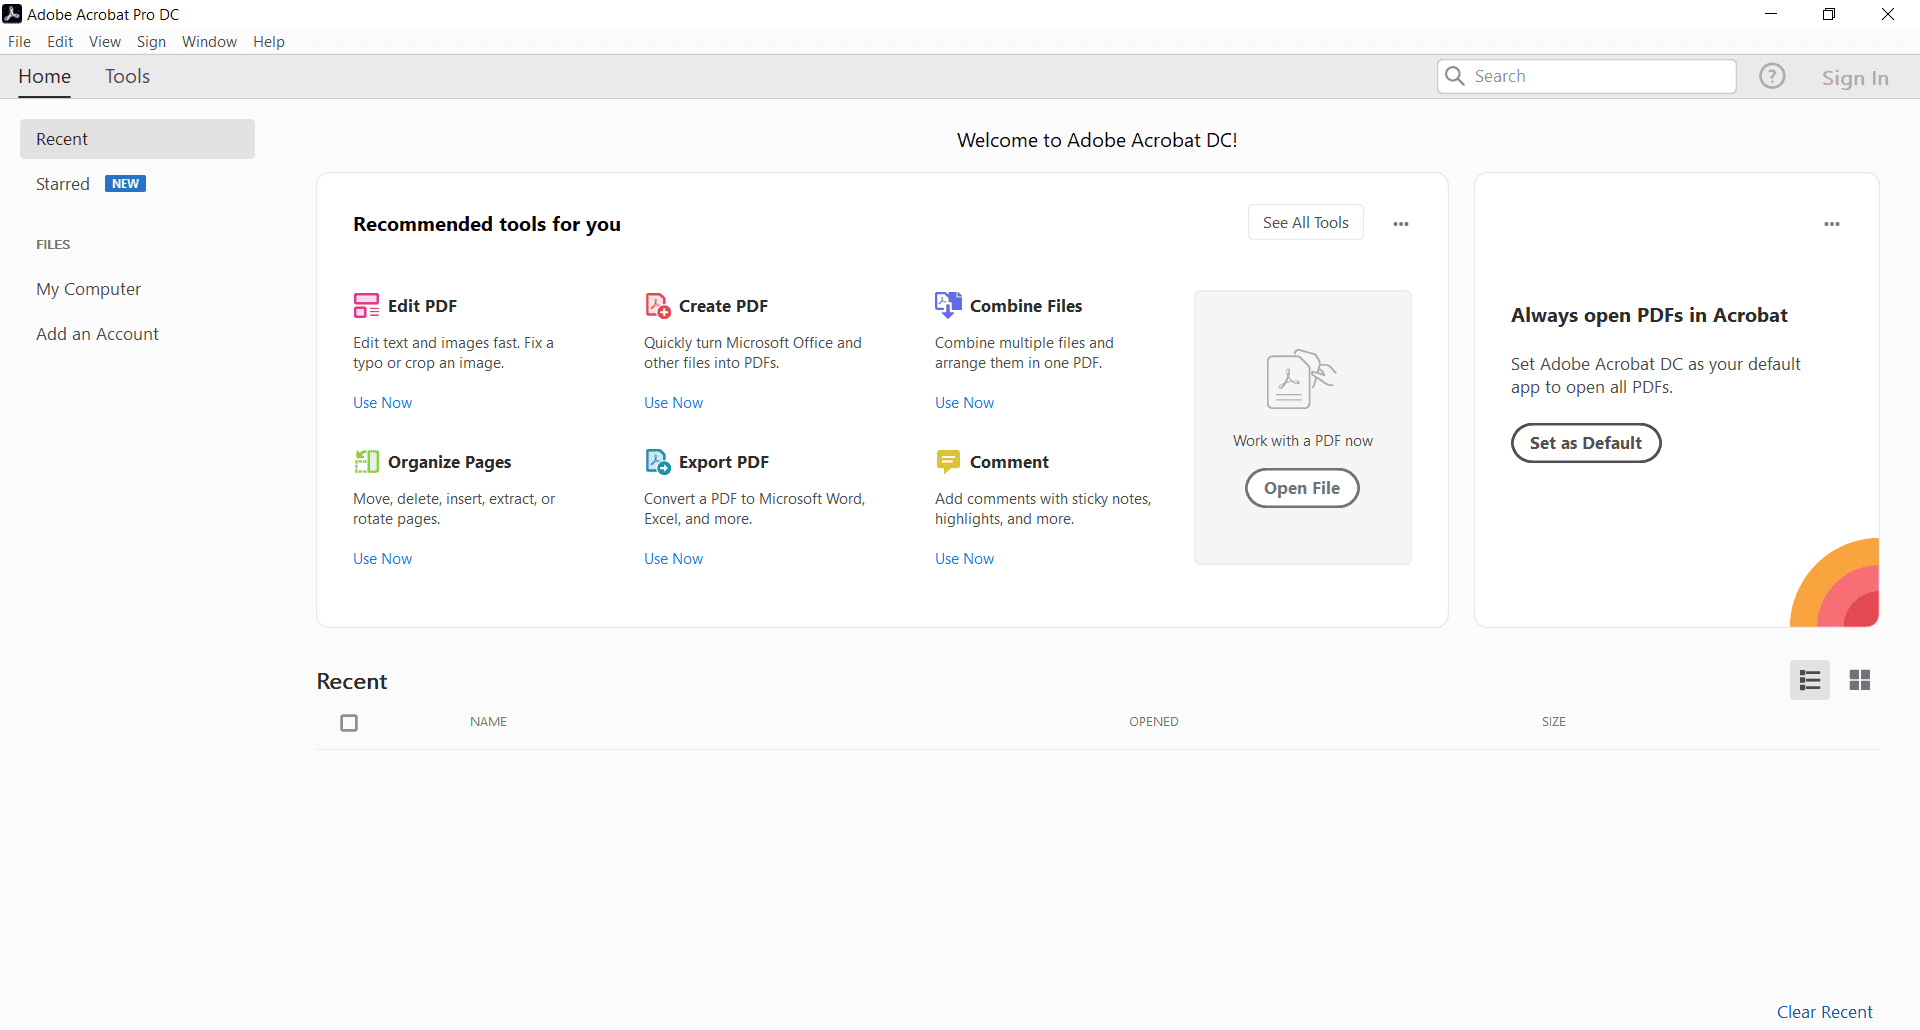Image resolution: width=1920 pixels, height=1030 pixels.
Task: Click the Comment title text
Action: [1009, 462]
